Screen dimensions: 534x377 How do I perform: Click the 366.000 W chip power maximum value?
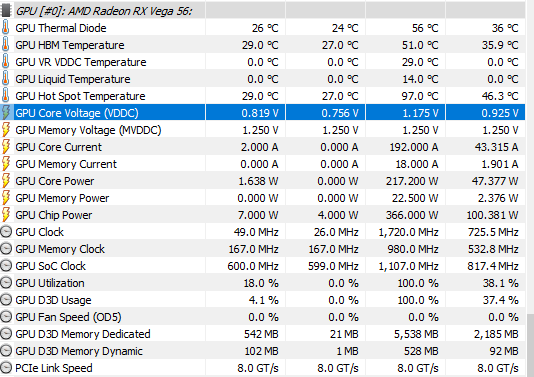[x=412, y=215]
